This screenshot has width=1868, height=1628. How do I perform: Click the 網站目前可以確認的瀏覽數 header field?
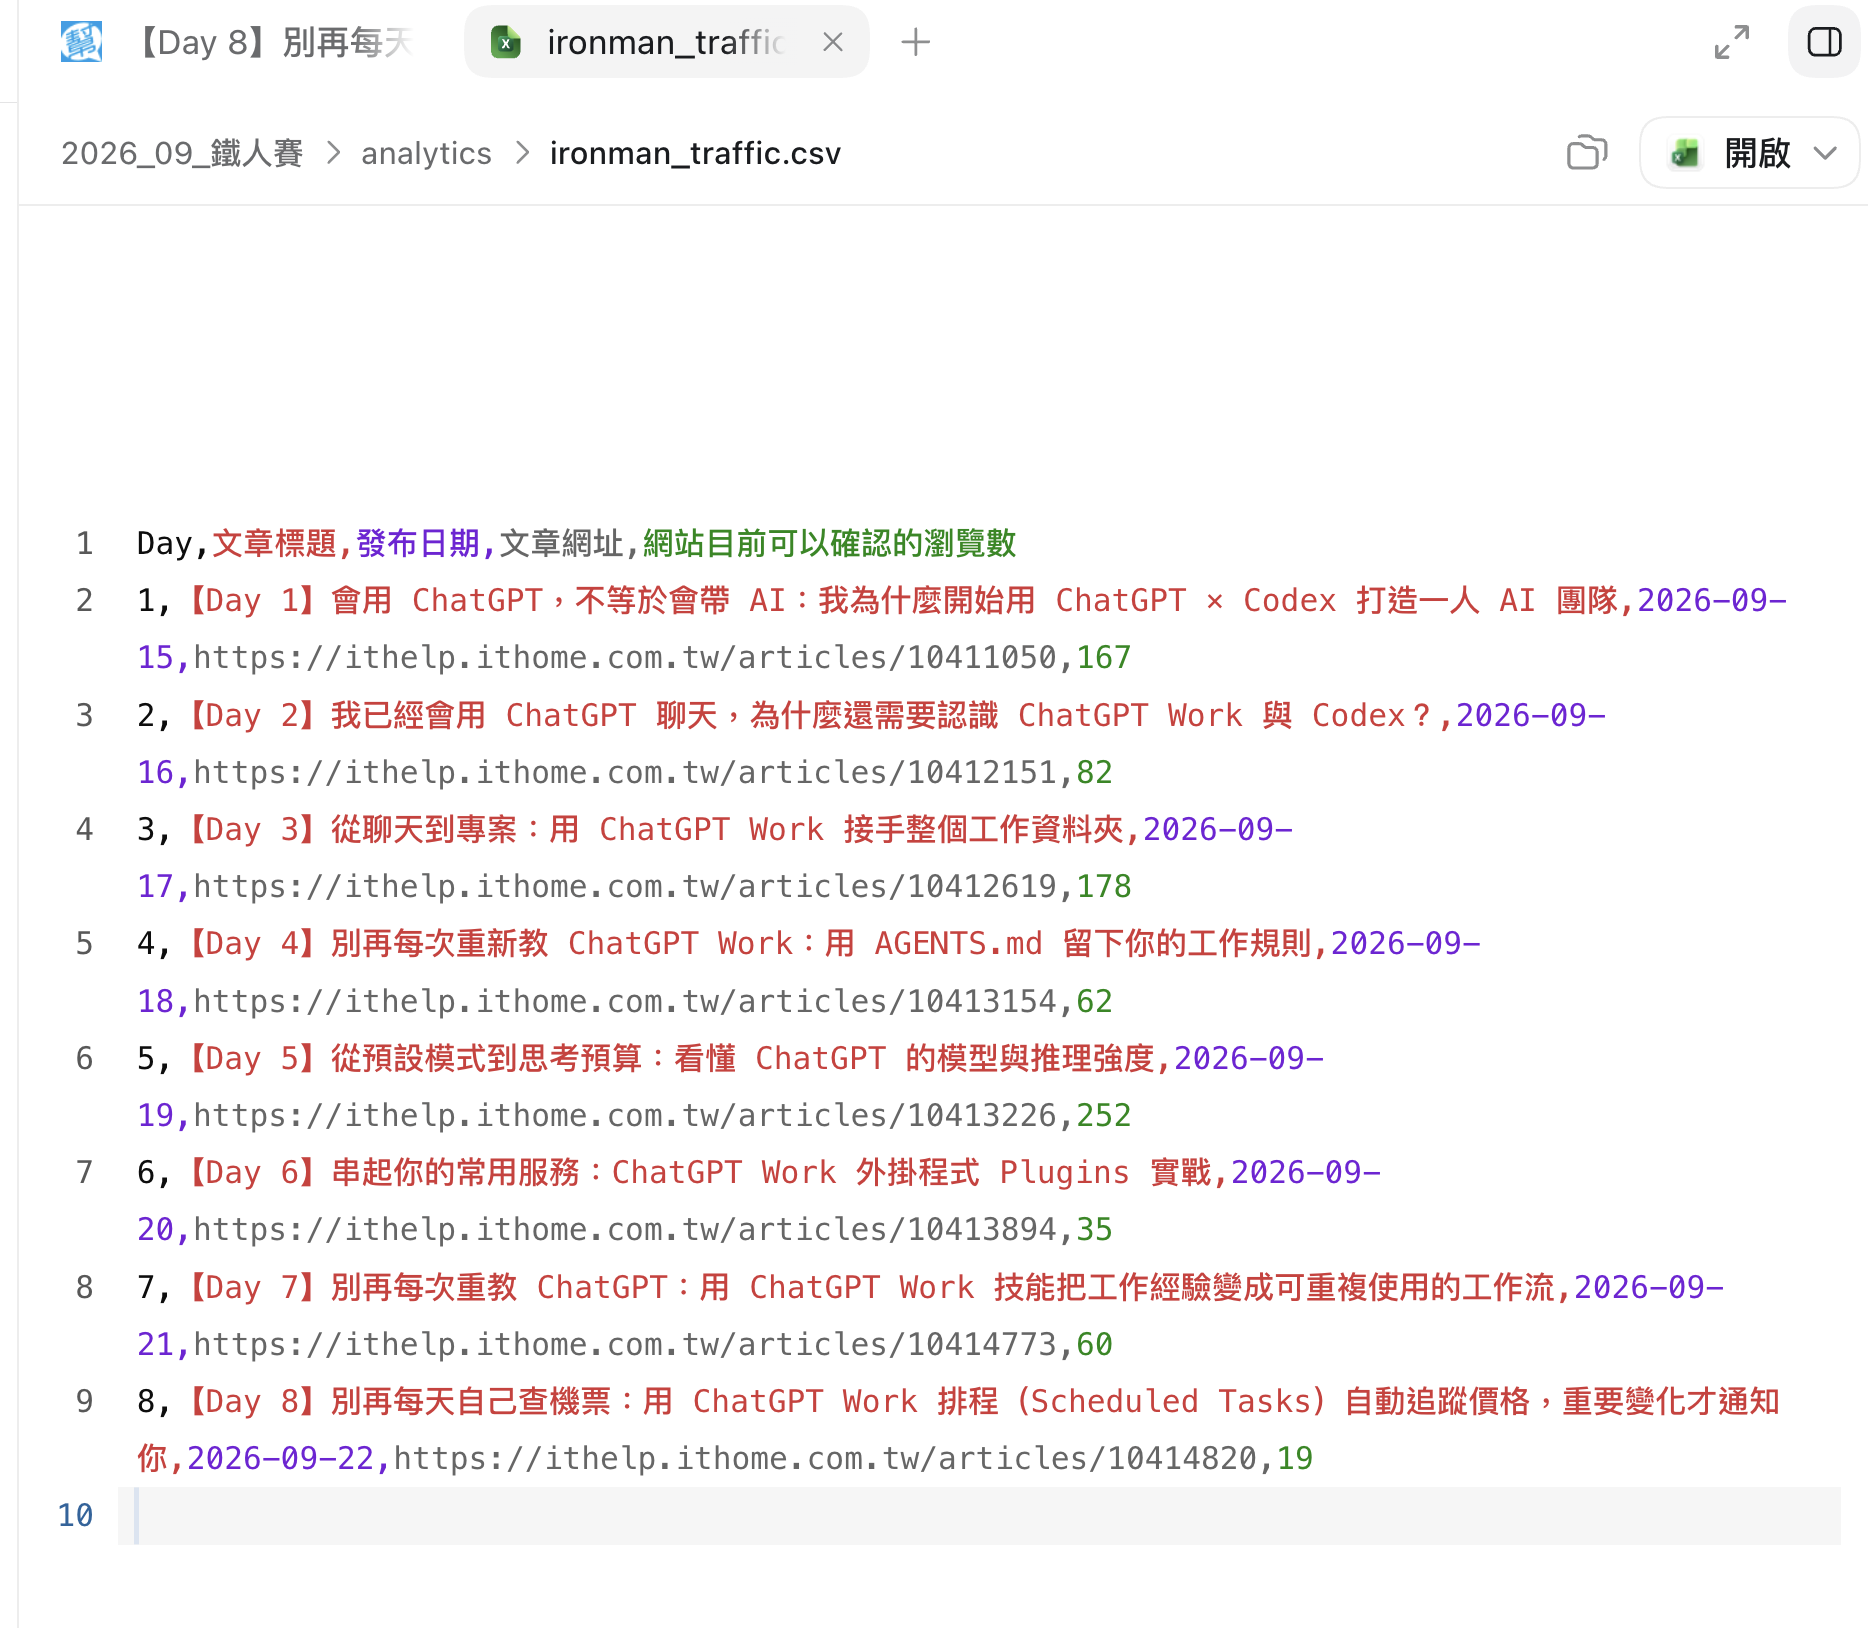click(829, 543)
